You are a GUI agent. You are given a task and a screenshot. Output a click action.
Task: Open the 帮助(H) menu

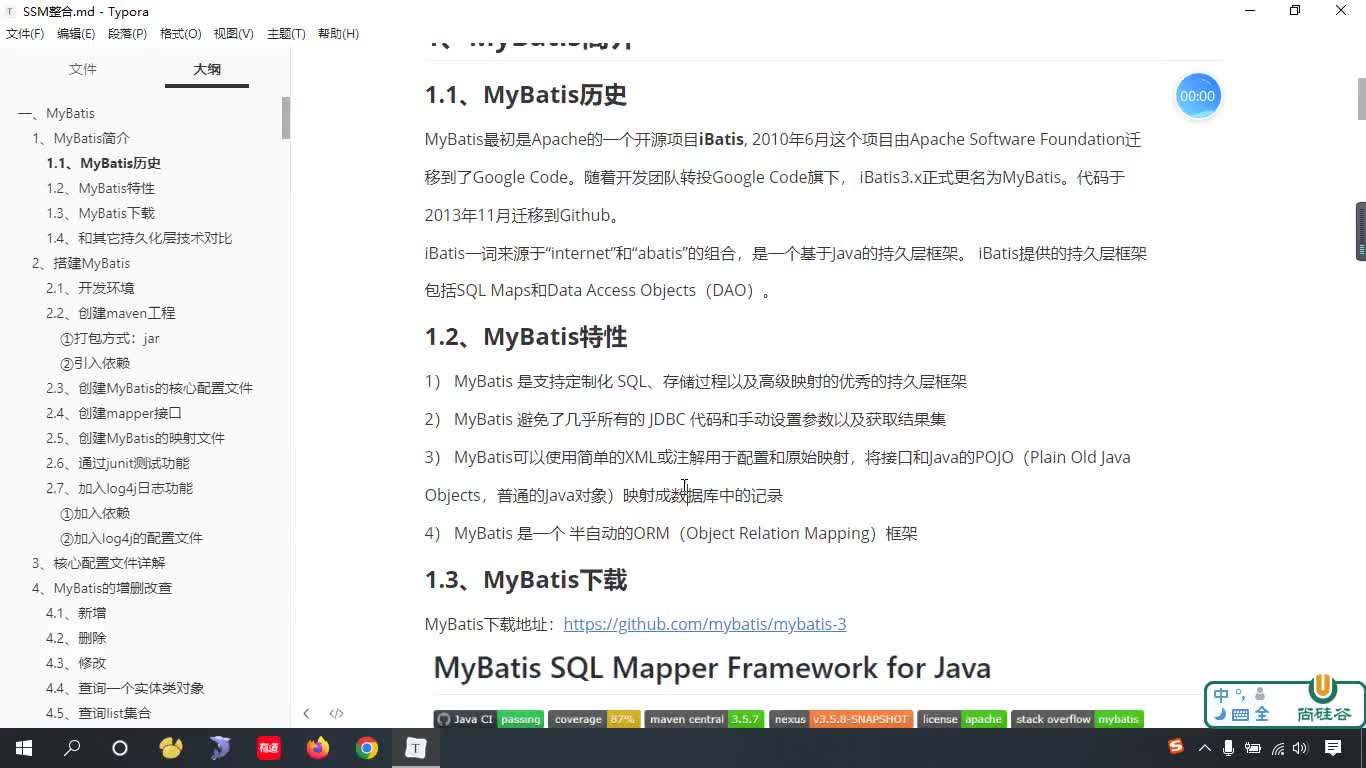pos(338,34)
